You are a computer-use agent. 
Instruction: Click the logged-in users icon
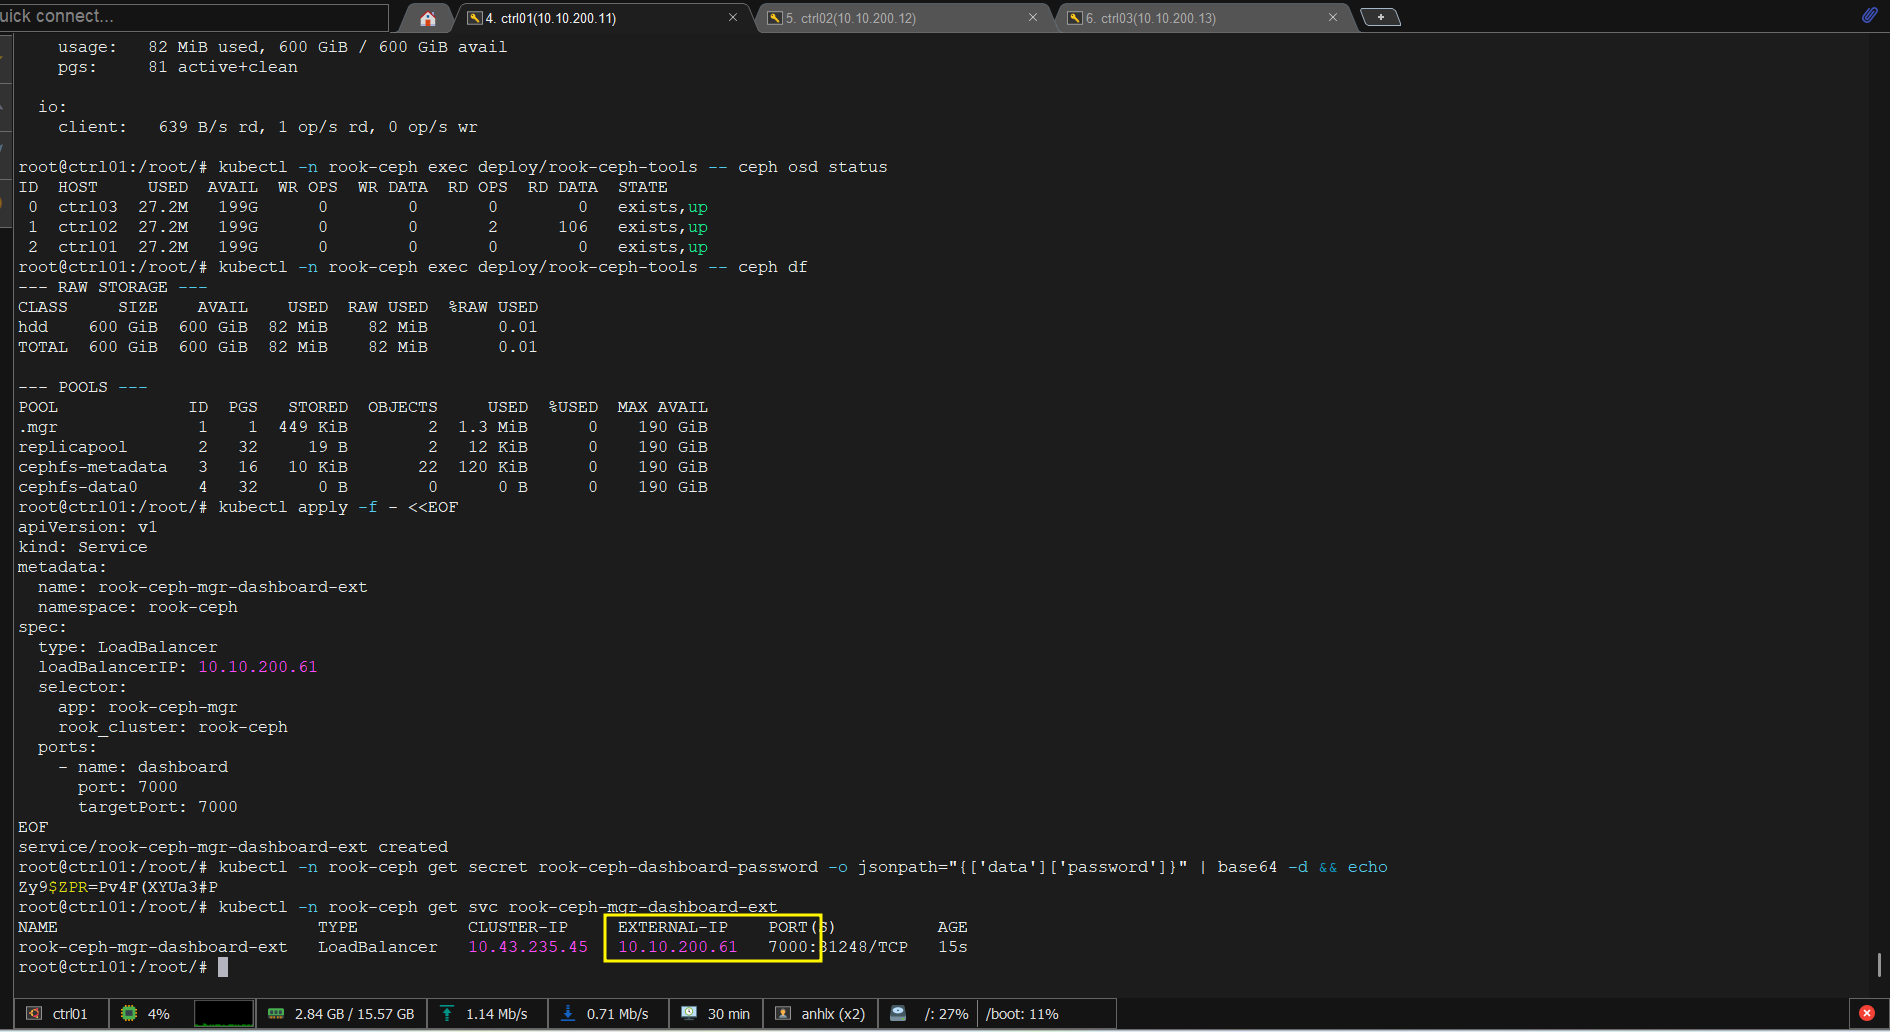pos(783,1014)
